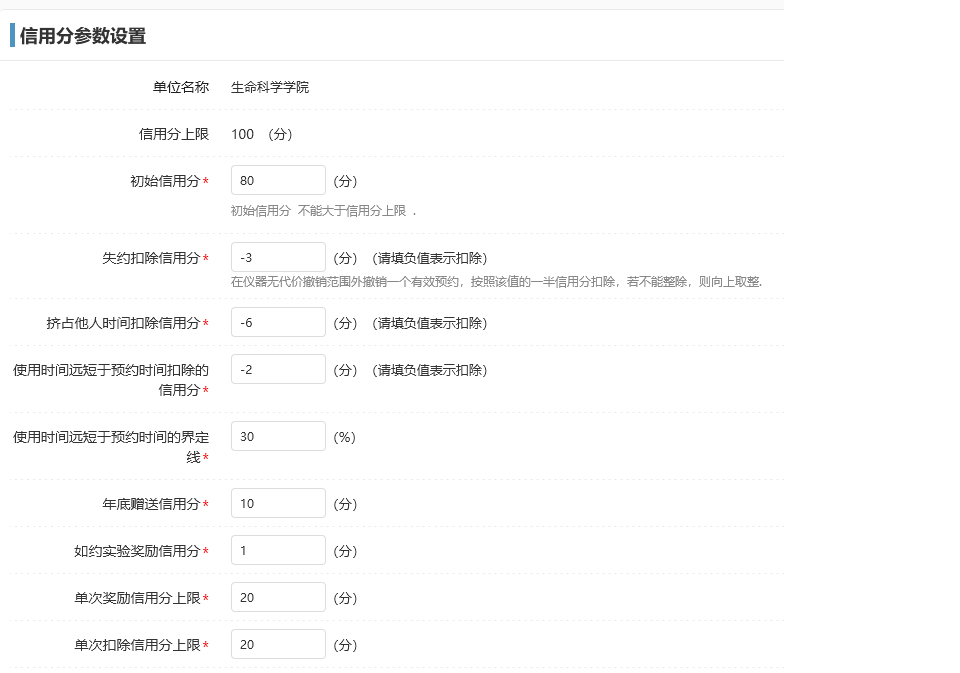Click the (分) unit label beside 年底赠送信用分
Viewport: 960px width, 673px height.
point(344,503)
